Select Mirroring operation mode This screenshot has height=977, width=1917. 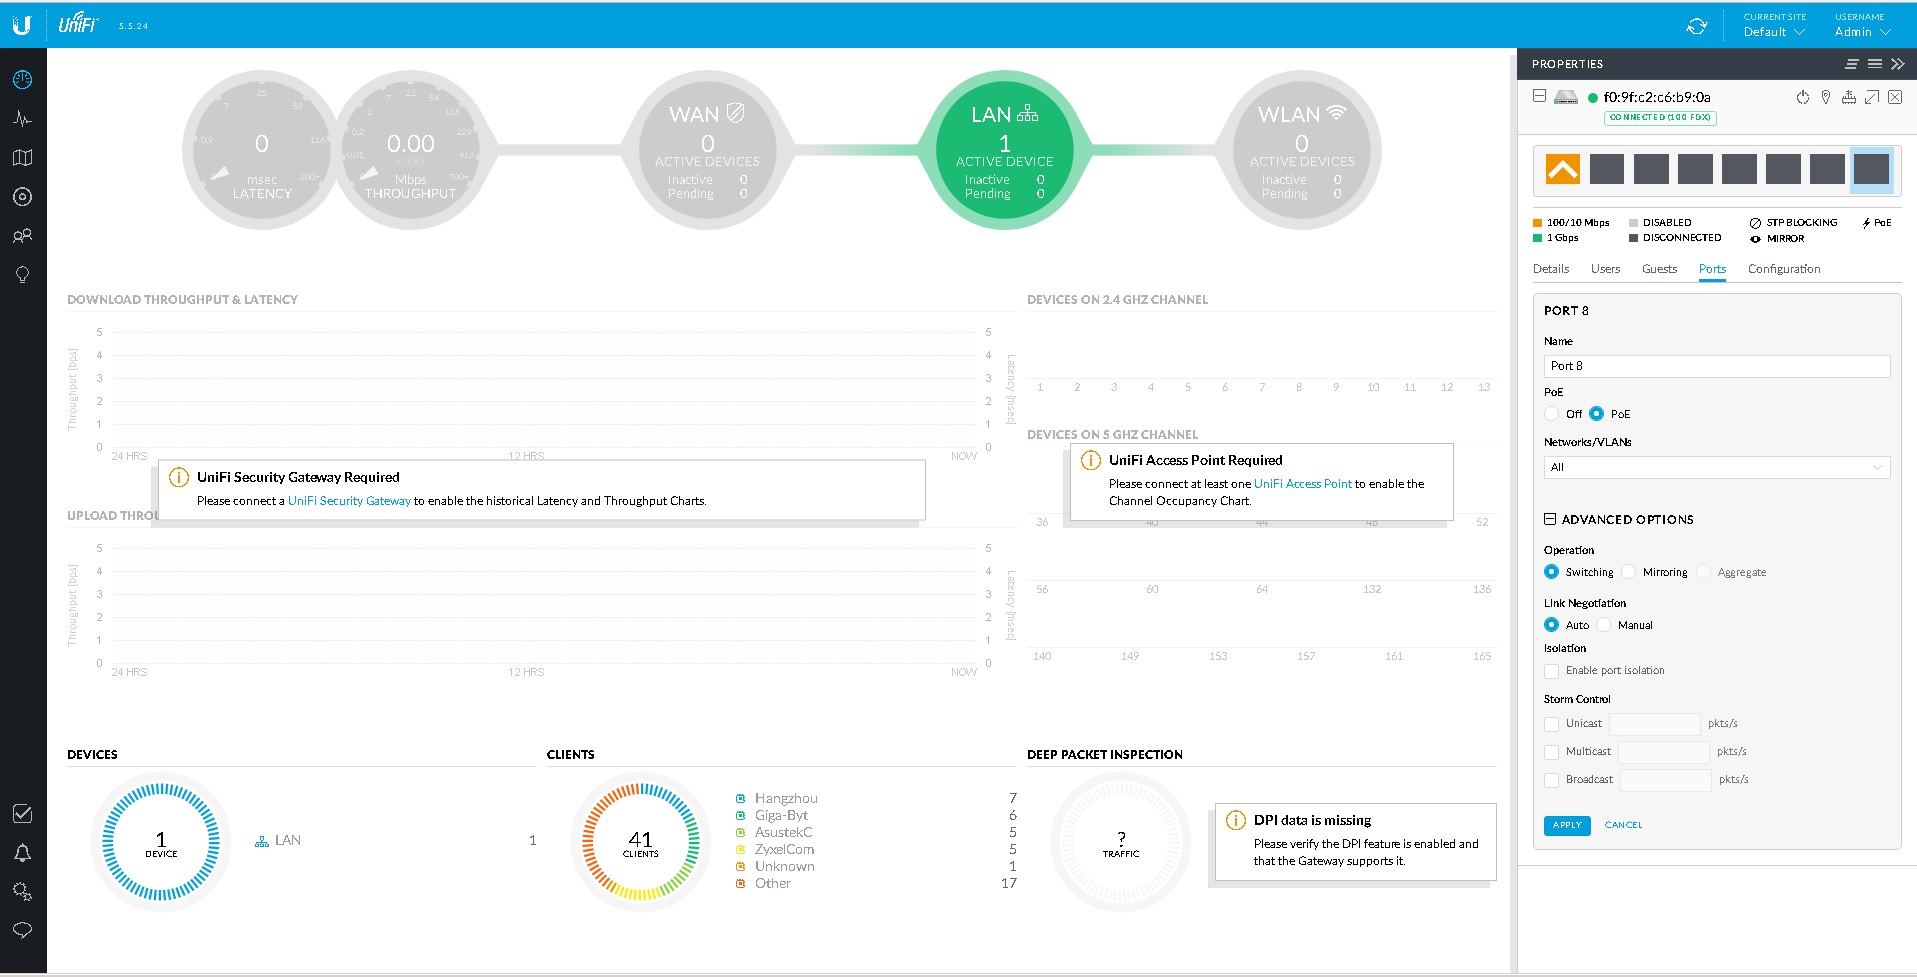coord(1629,572)
